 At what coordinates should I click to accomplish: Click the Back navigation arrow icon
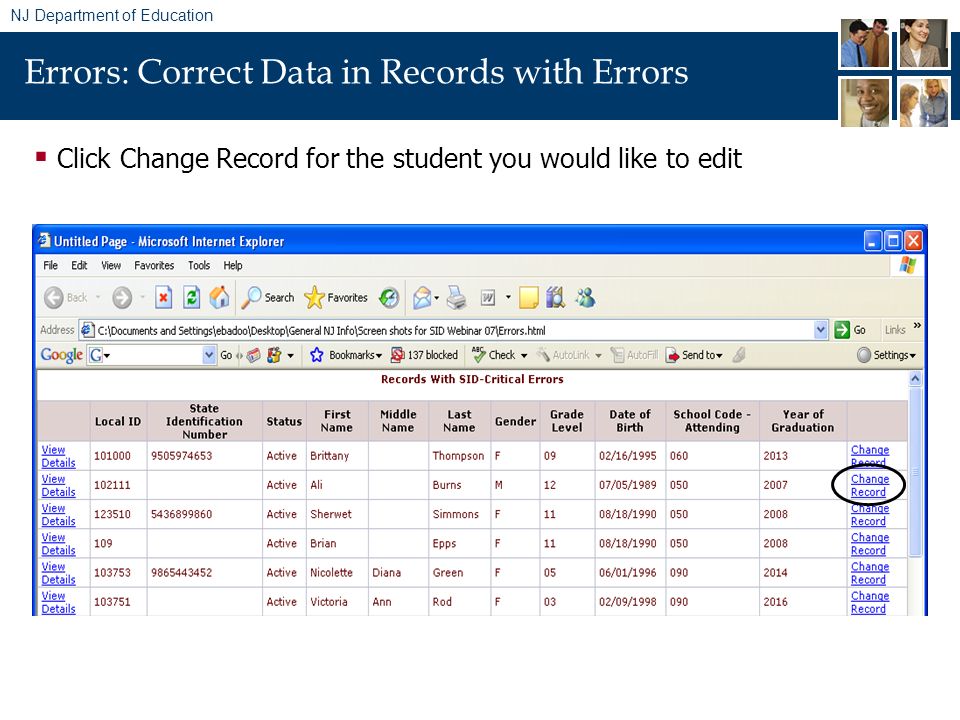tap(54, 298)
